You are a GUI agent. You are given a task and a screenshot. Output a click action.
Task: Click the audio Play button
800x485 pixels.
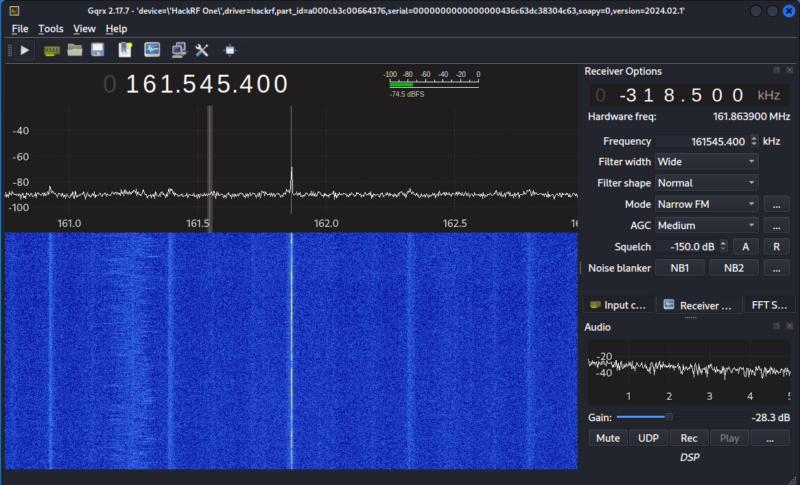[729, 438]
